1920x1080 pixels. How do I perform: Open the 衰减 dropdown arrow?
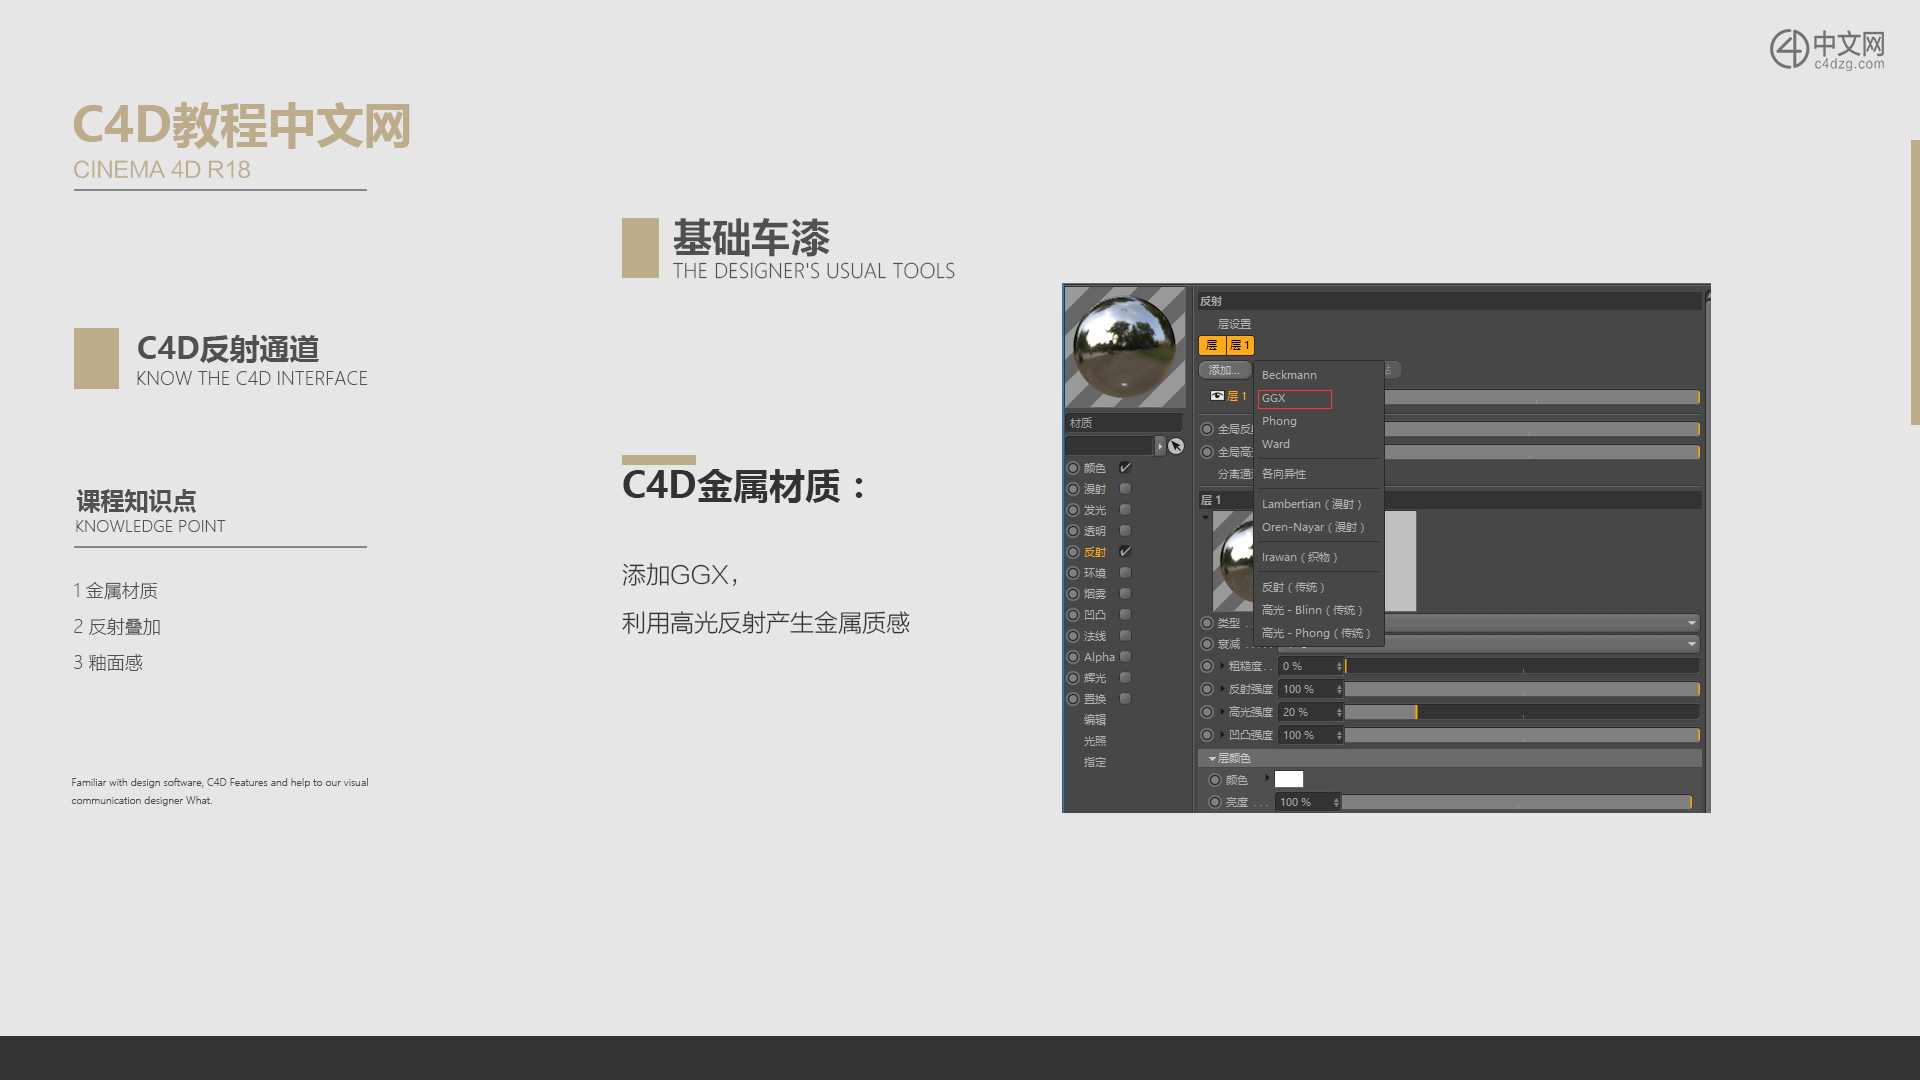[x=1691, y=644]
